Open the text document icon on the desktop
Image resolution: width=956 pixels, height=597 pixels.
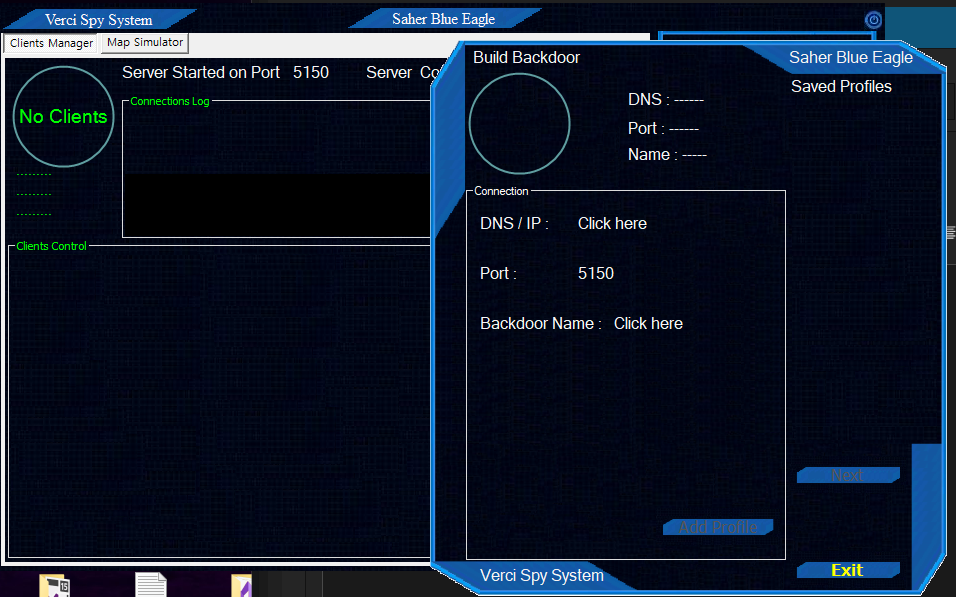[151, 585]
